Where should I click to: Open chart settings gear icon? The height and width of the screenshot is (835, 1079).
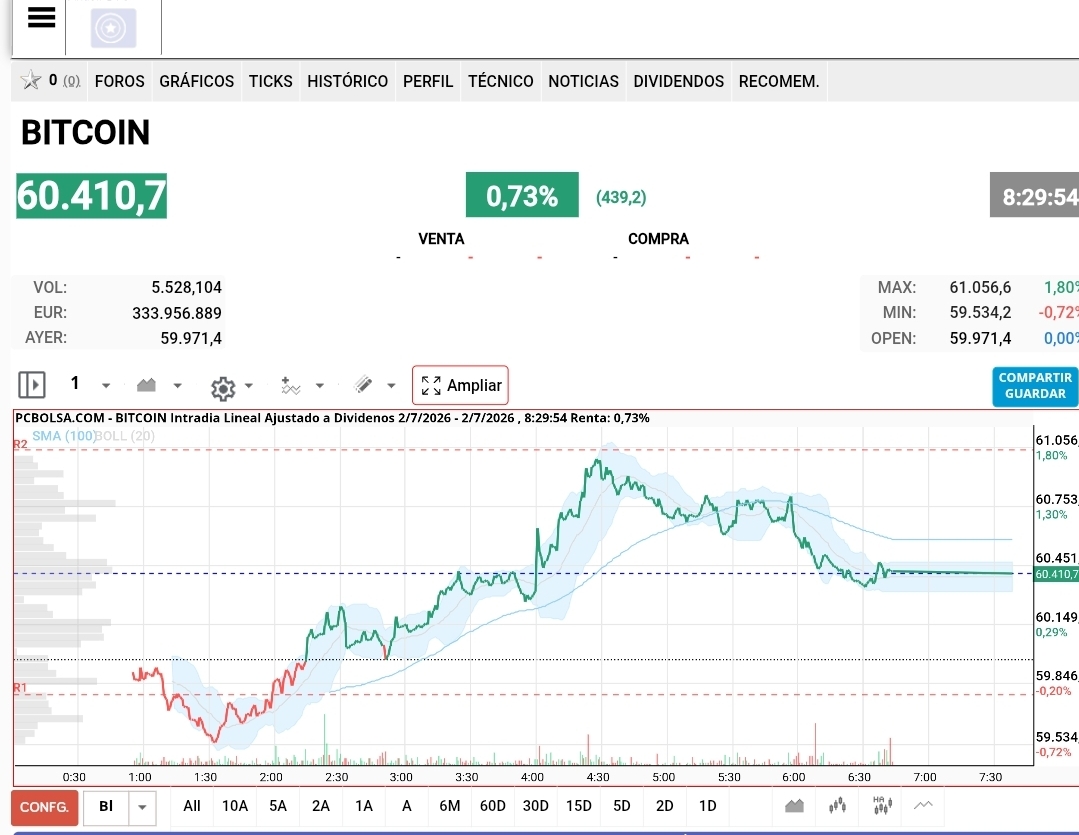click(x=223, y=388)
